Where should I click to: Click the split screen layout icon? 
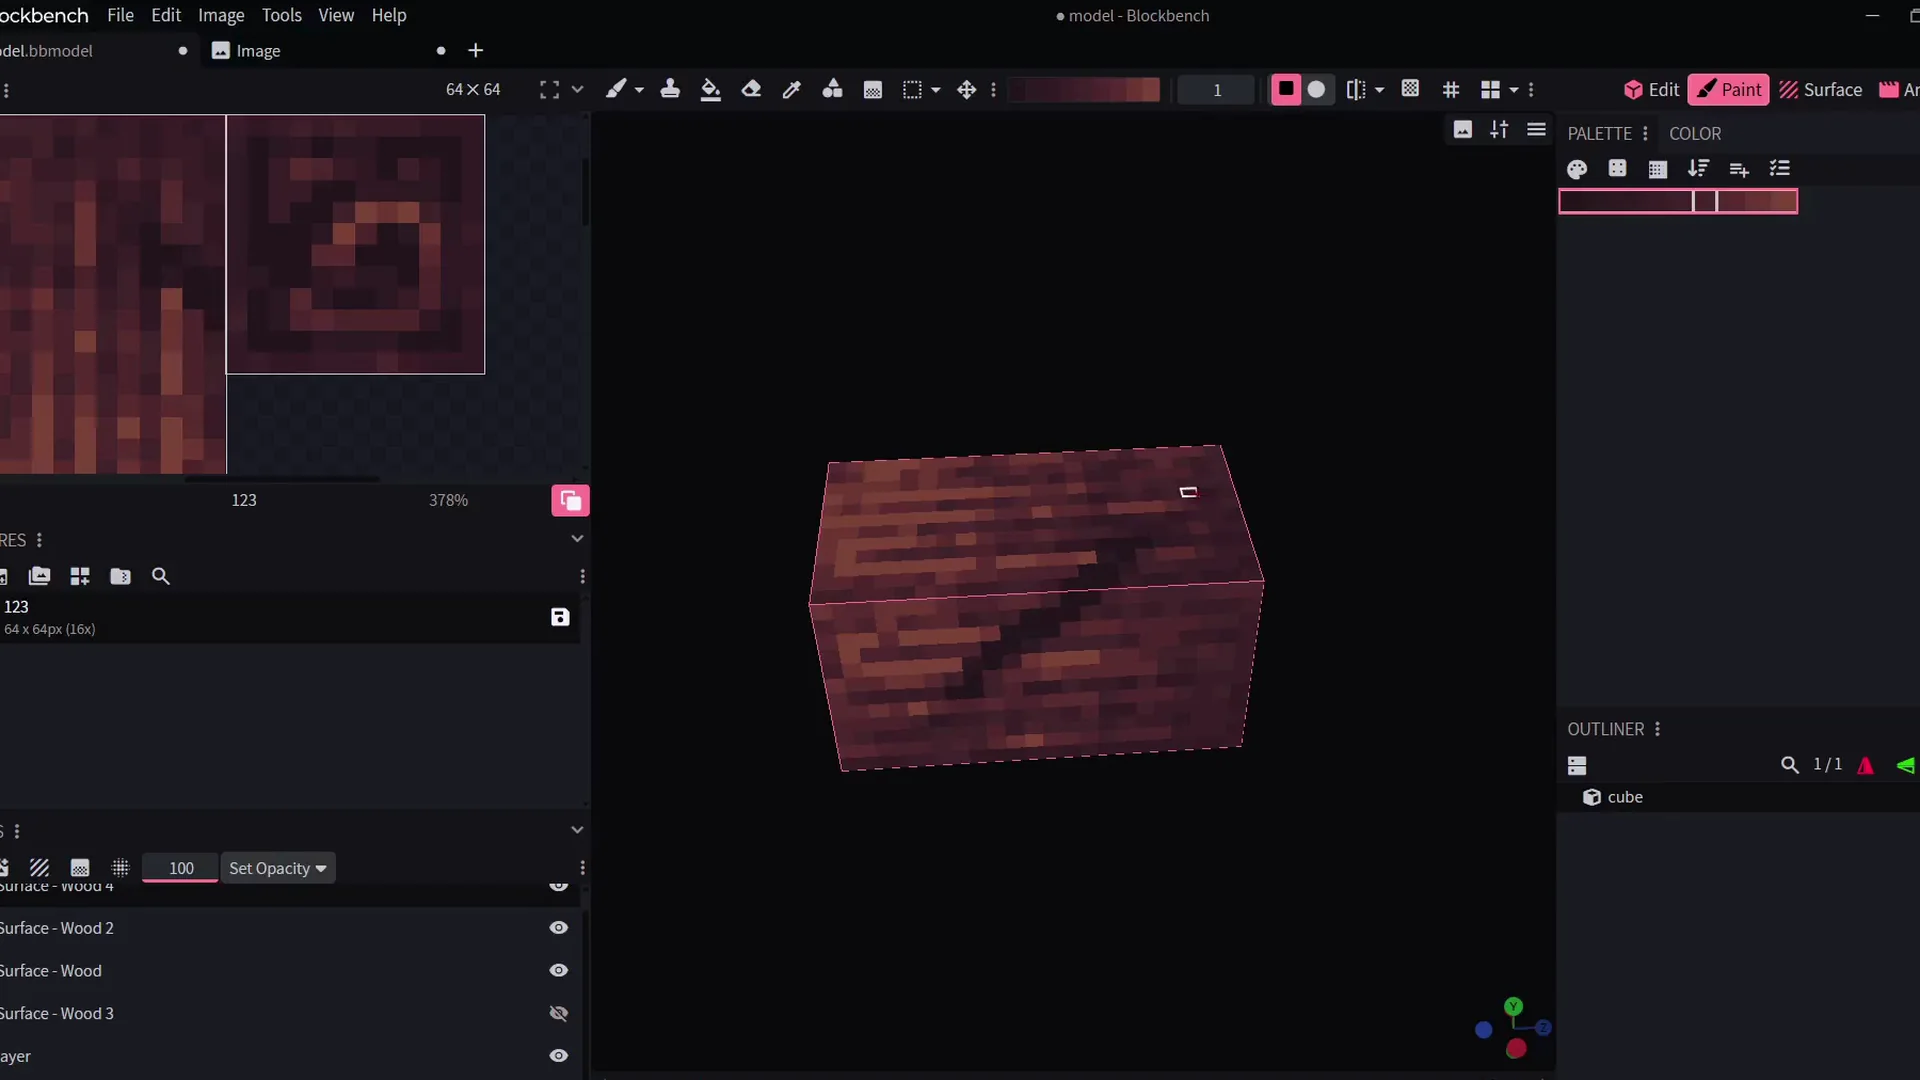(1490, 90)
